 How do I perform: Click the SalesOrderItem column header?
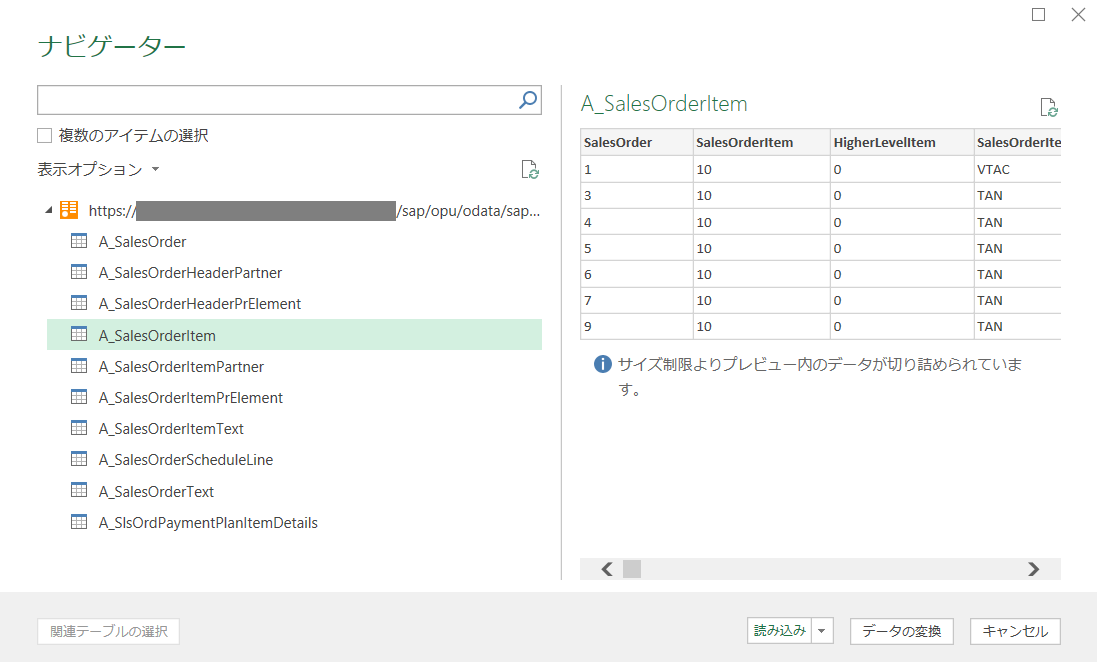[x=761, y=142]
